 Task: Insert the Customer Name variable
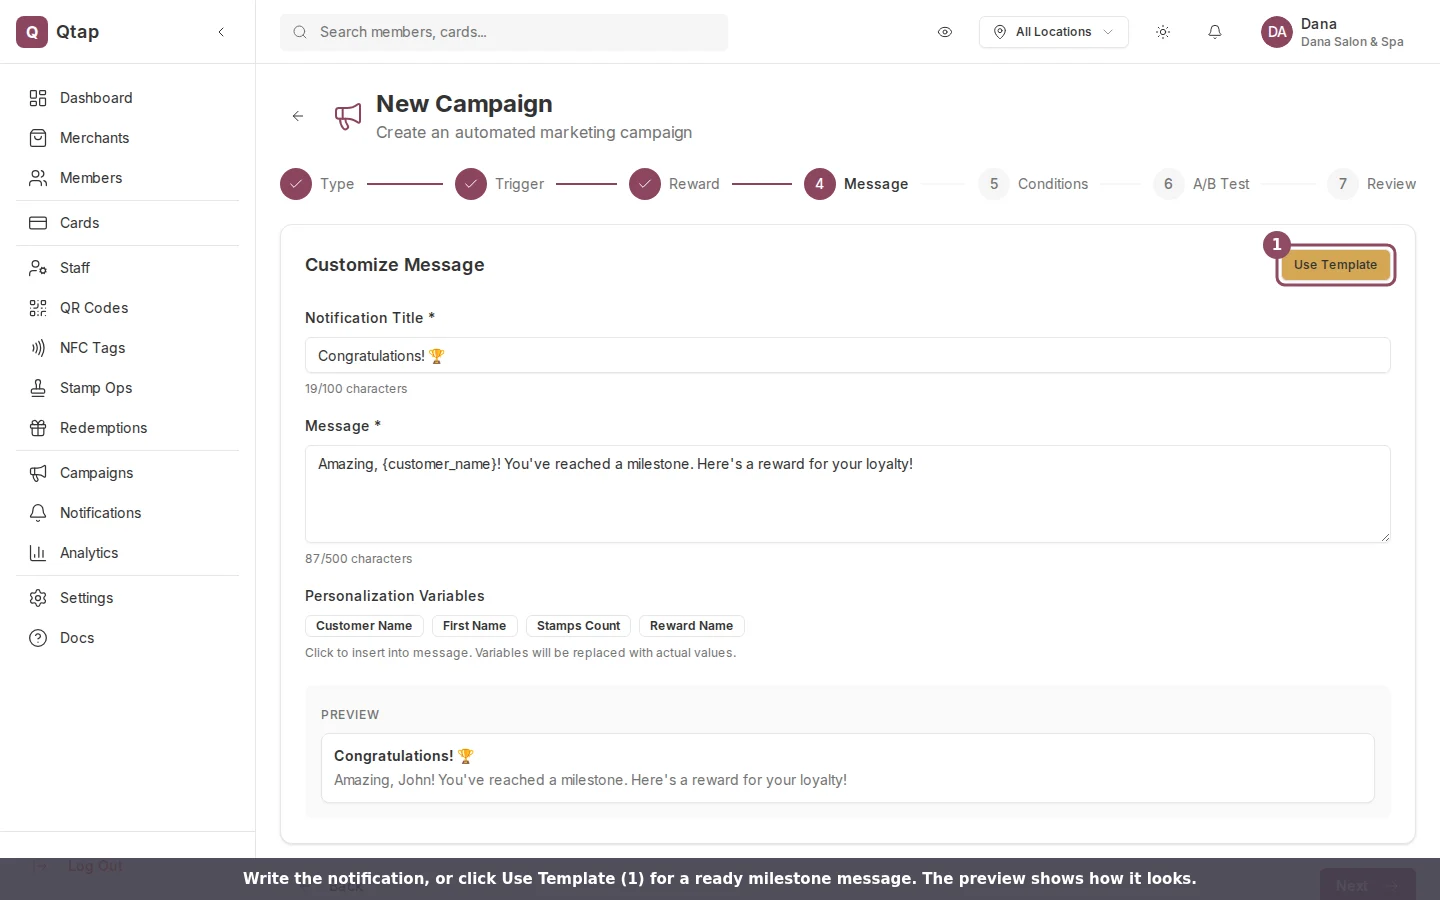[364, 626]
